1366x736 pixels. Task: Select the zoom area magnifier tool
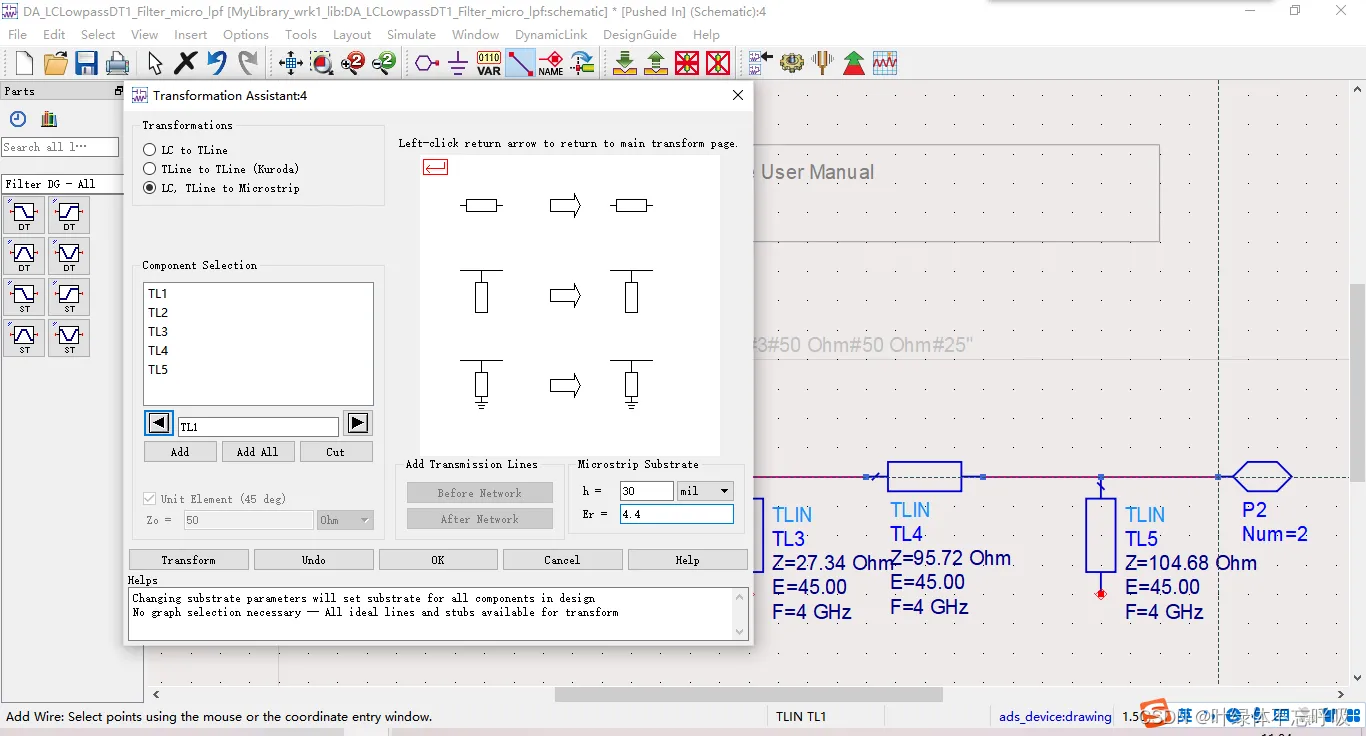pos(322,64)
